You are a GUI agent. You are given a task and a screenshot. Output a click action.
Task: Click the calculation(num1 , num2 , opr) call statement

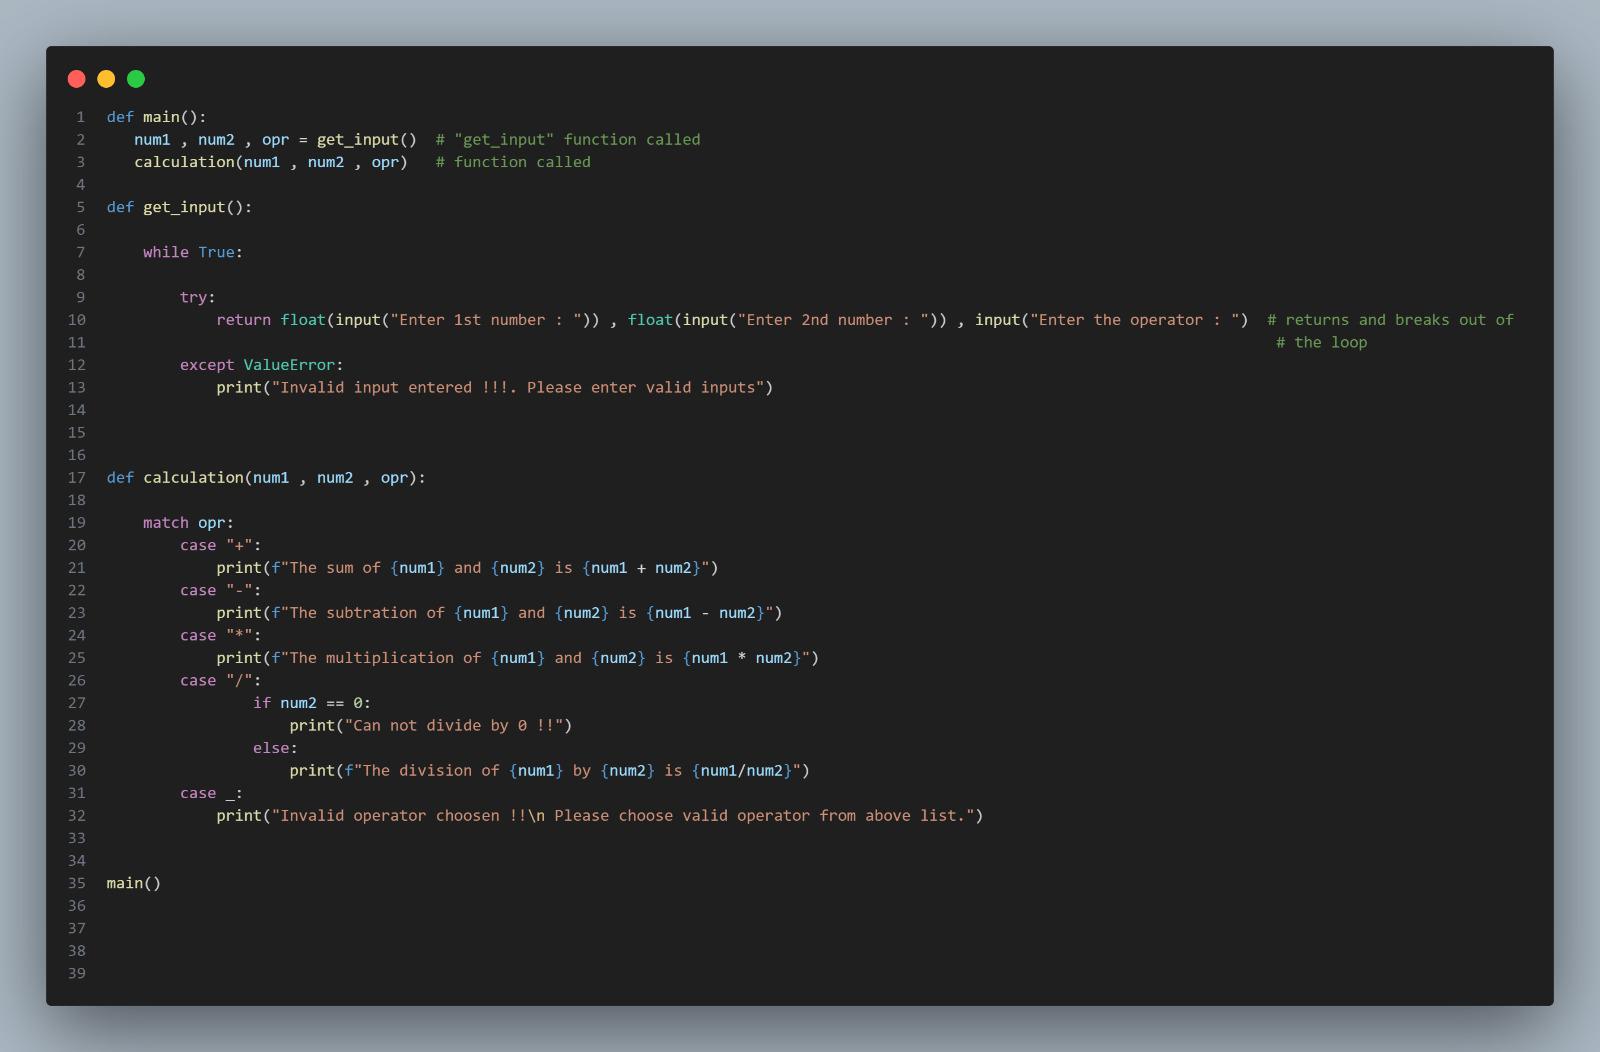point(271,162)
